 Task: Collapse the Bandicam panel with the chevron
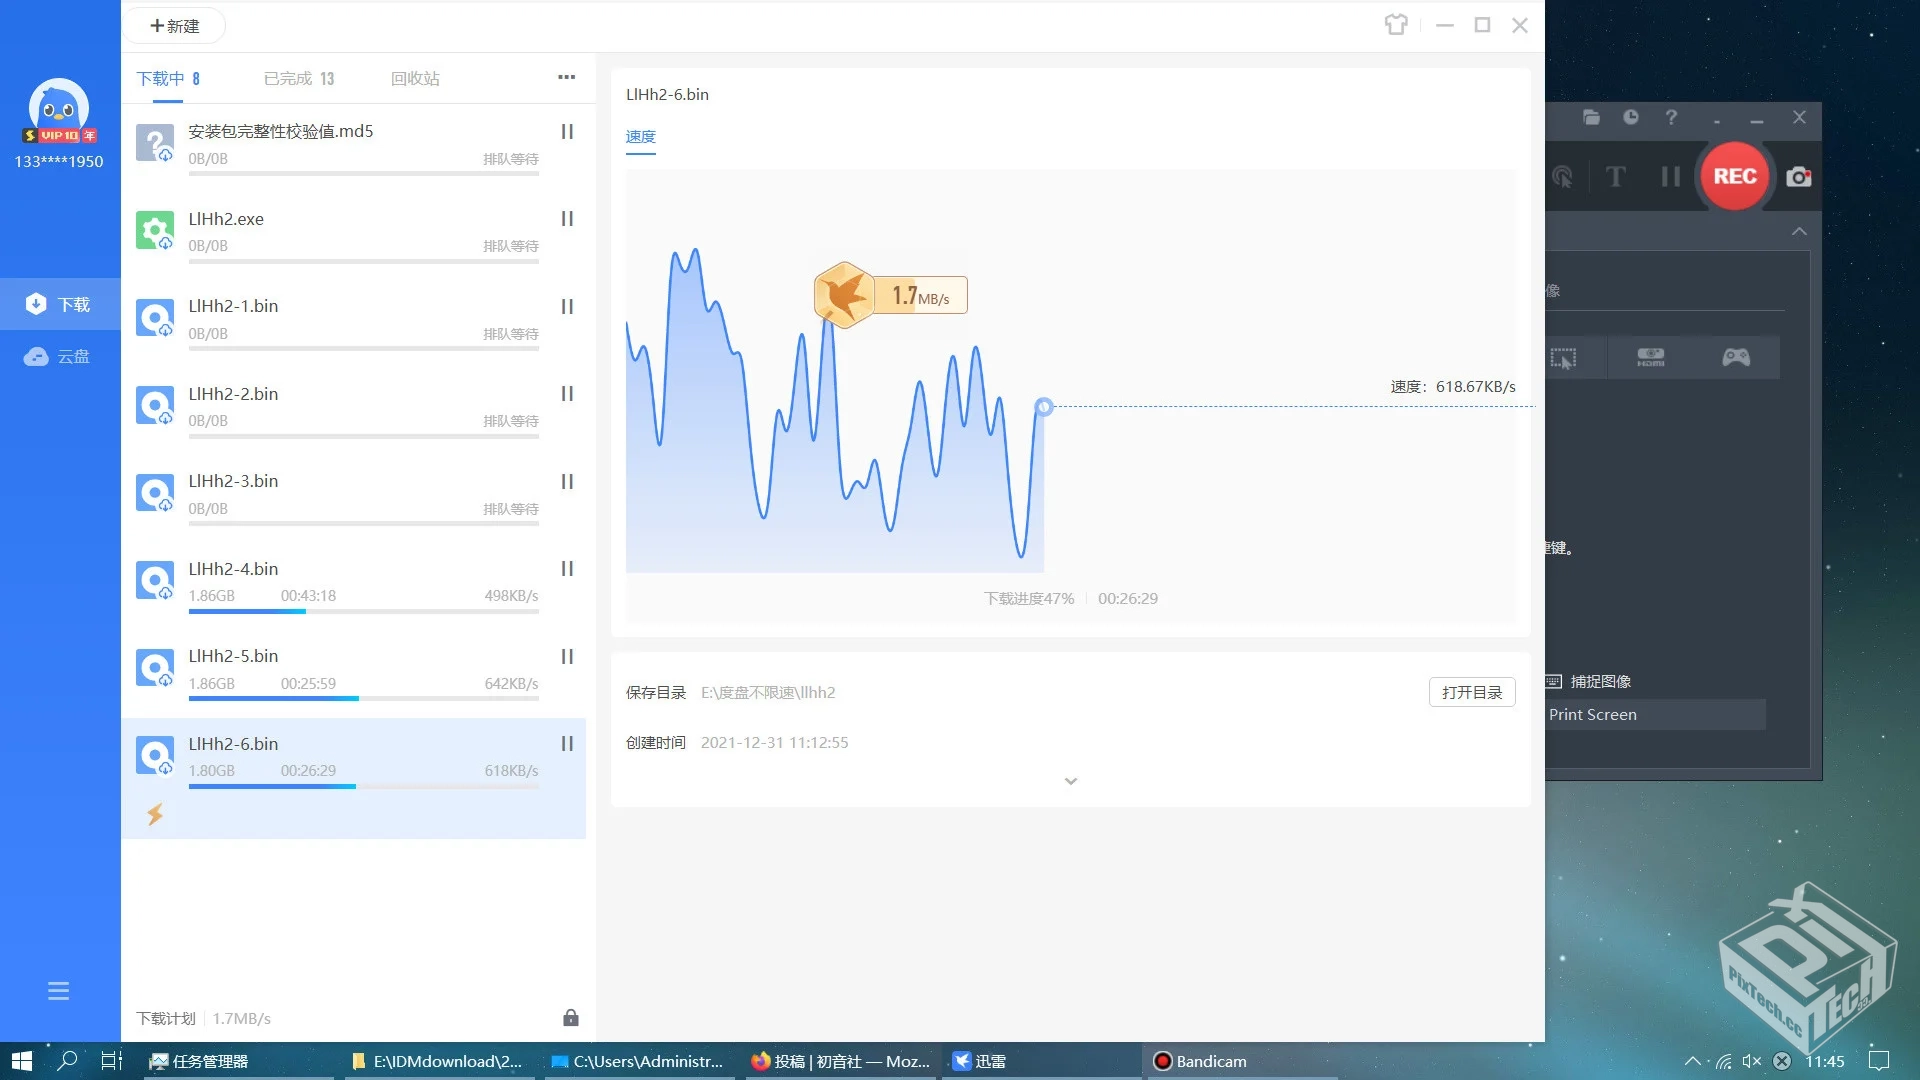coord(1799,229)
